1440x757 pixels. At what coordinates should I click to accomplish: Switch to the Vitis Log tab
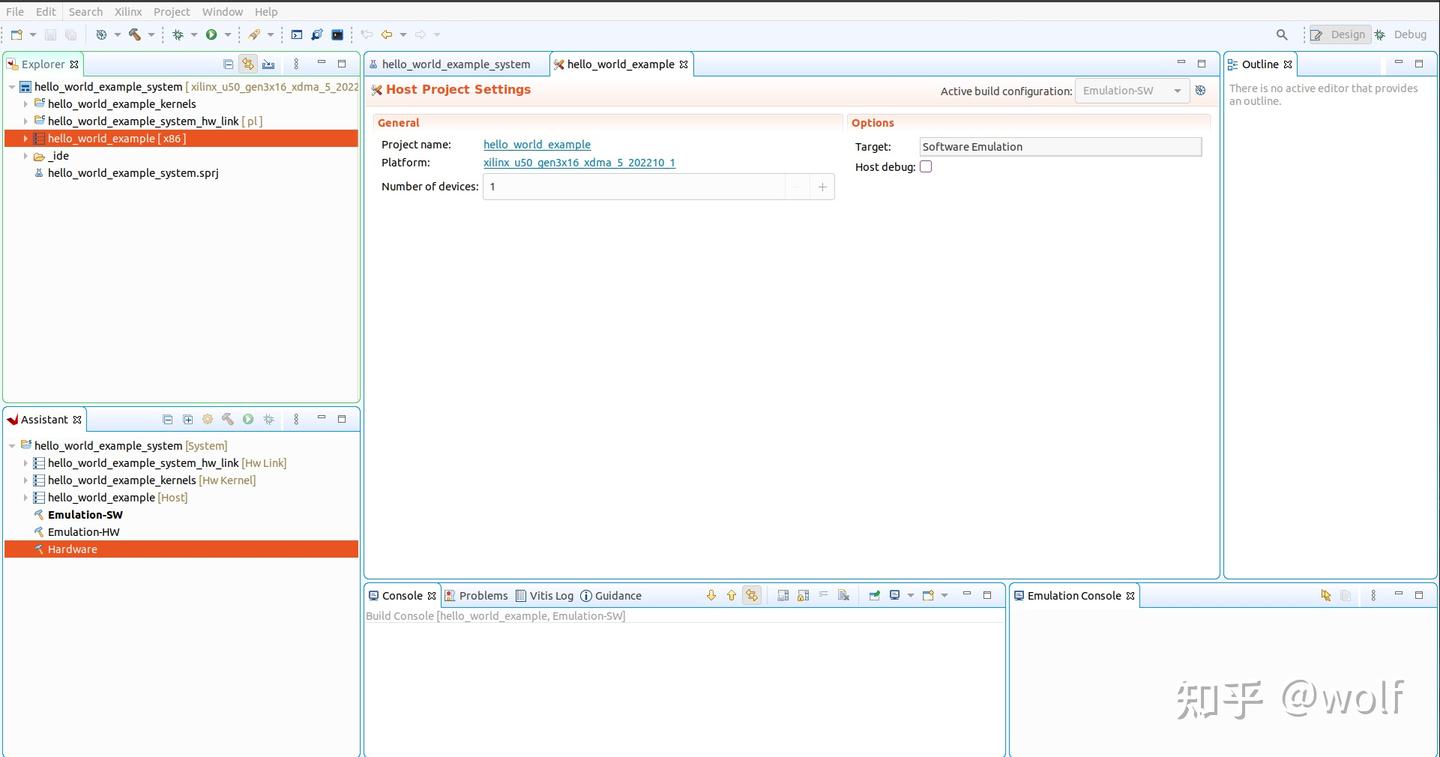coord(551,595)
